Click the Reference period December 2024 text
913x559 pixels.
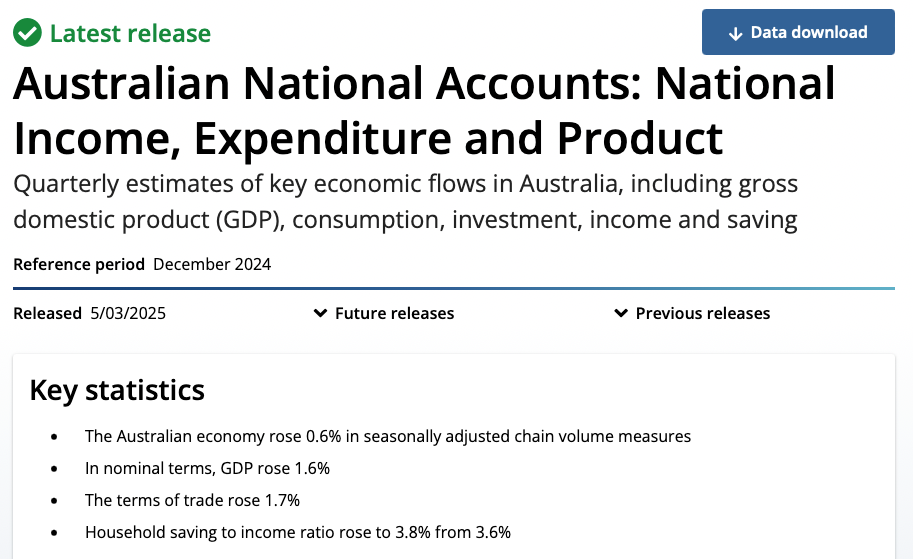click(142, 264)
